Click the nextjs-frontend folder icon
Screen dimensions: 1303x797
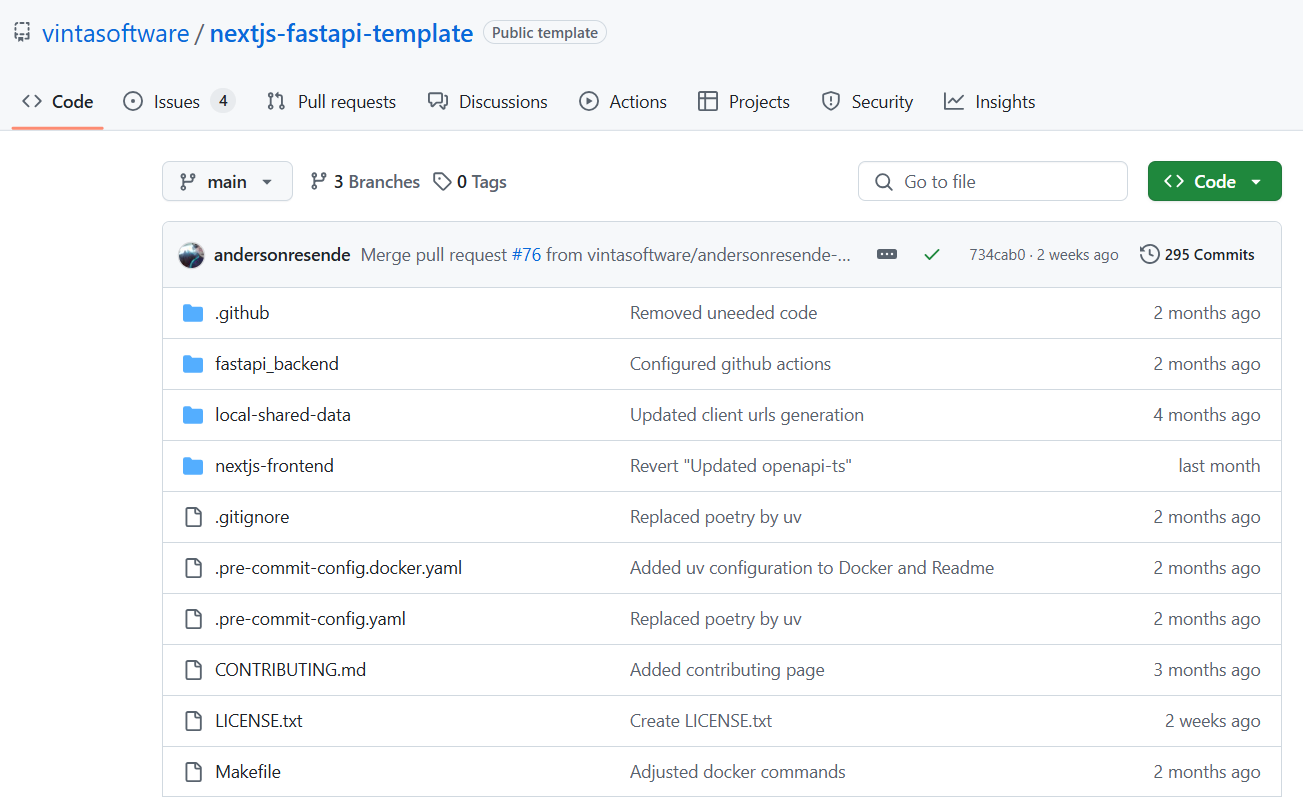point(193,466)
